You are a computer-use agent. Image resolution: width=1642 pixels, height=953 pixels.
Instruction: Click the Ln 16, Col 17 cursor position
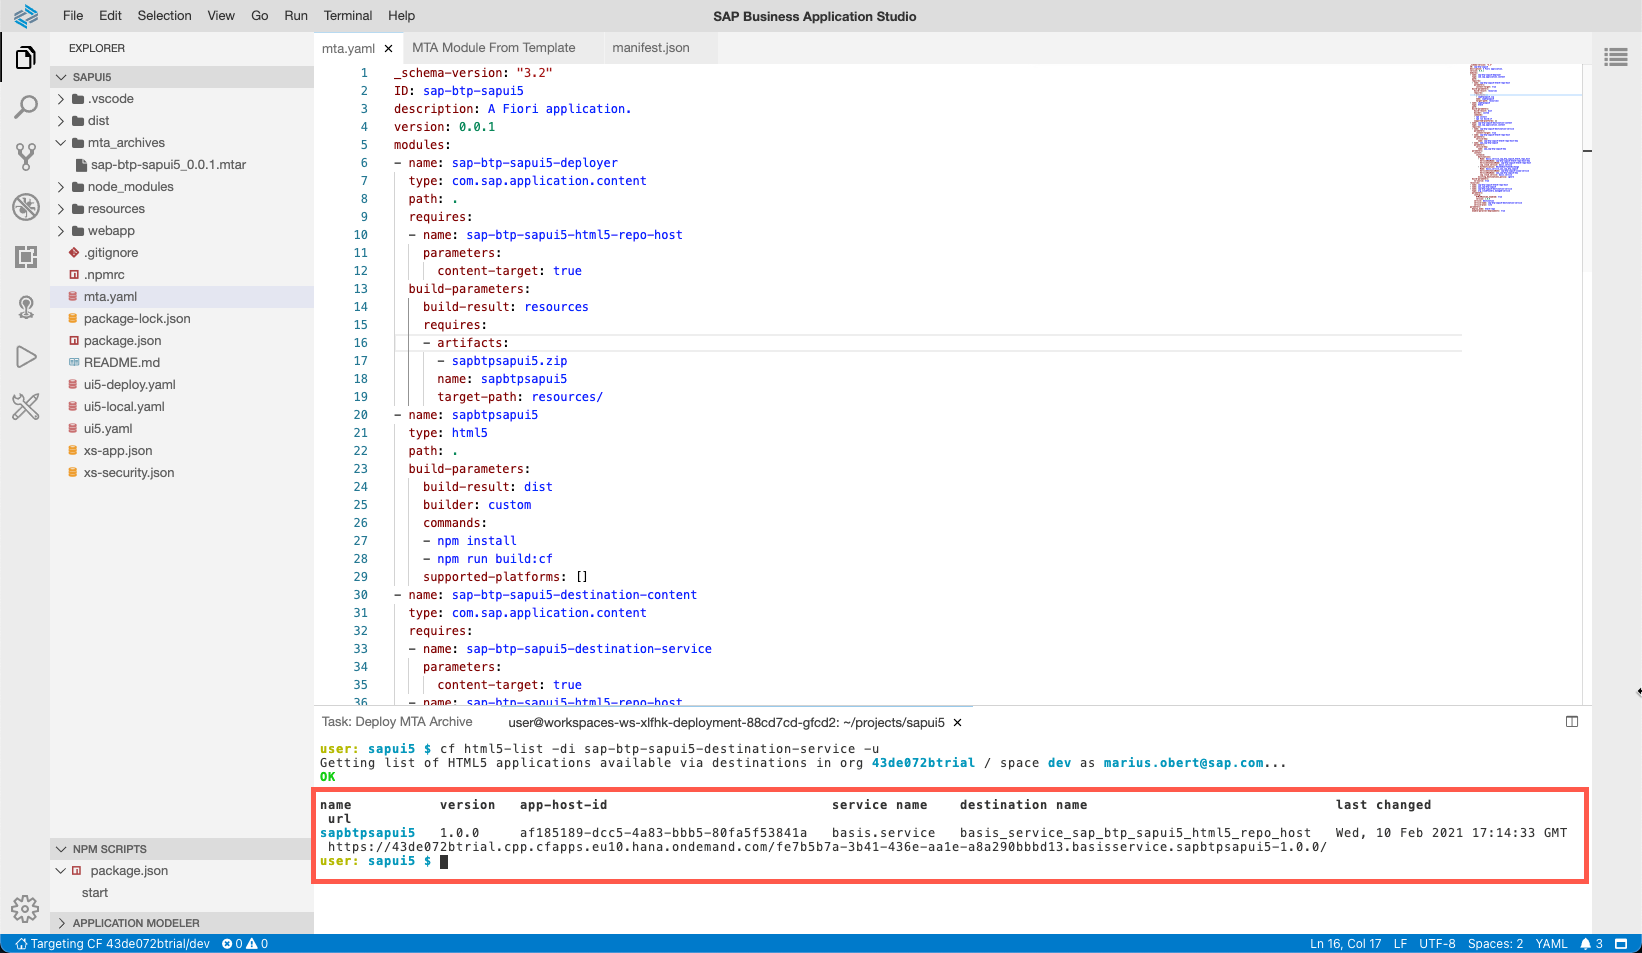tap(1345, 944)
